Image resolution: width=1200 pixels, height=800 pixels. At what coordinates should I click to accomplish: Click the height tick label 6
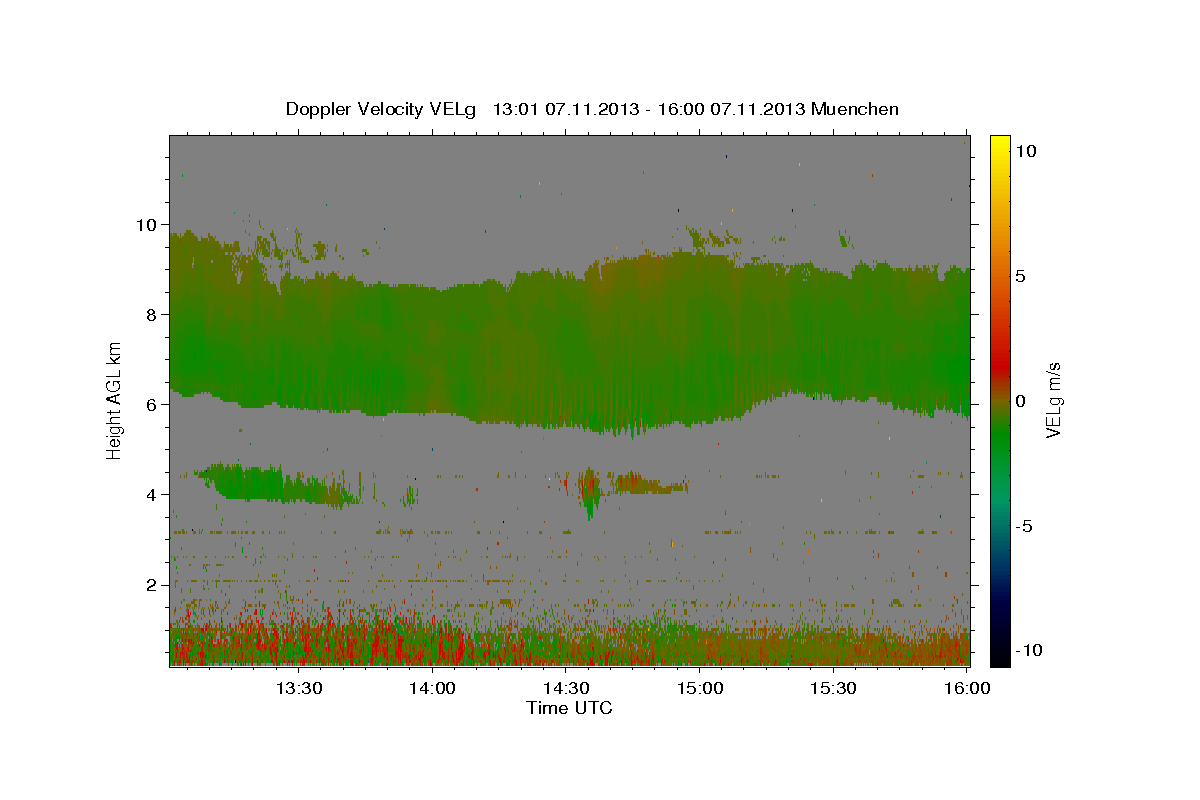(x=153, y=405)
